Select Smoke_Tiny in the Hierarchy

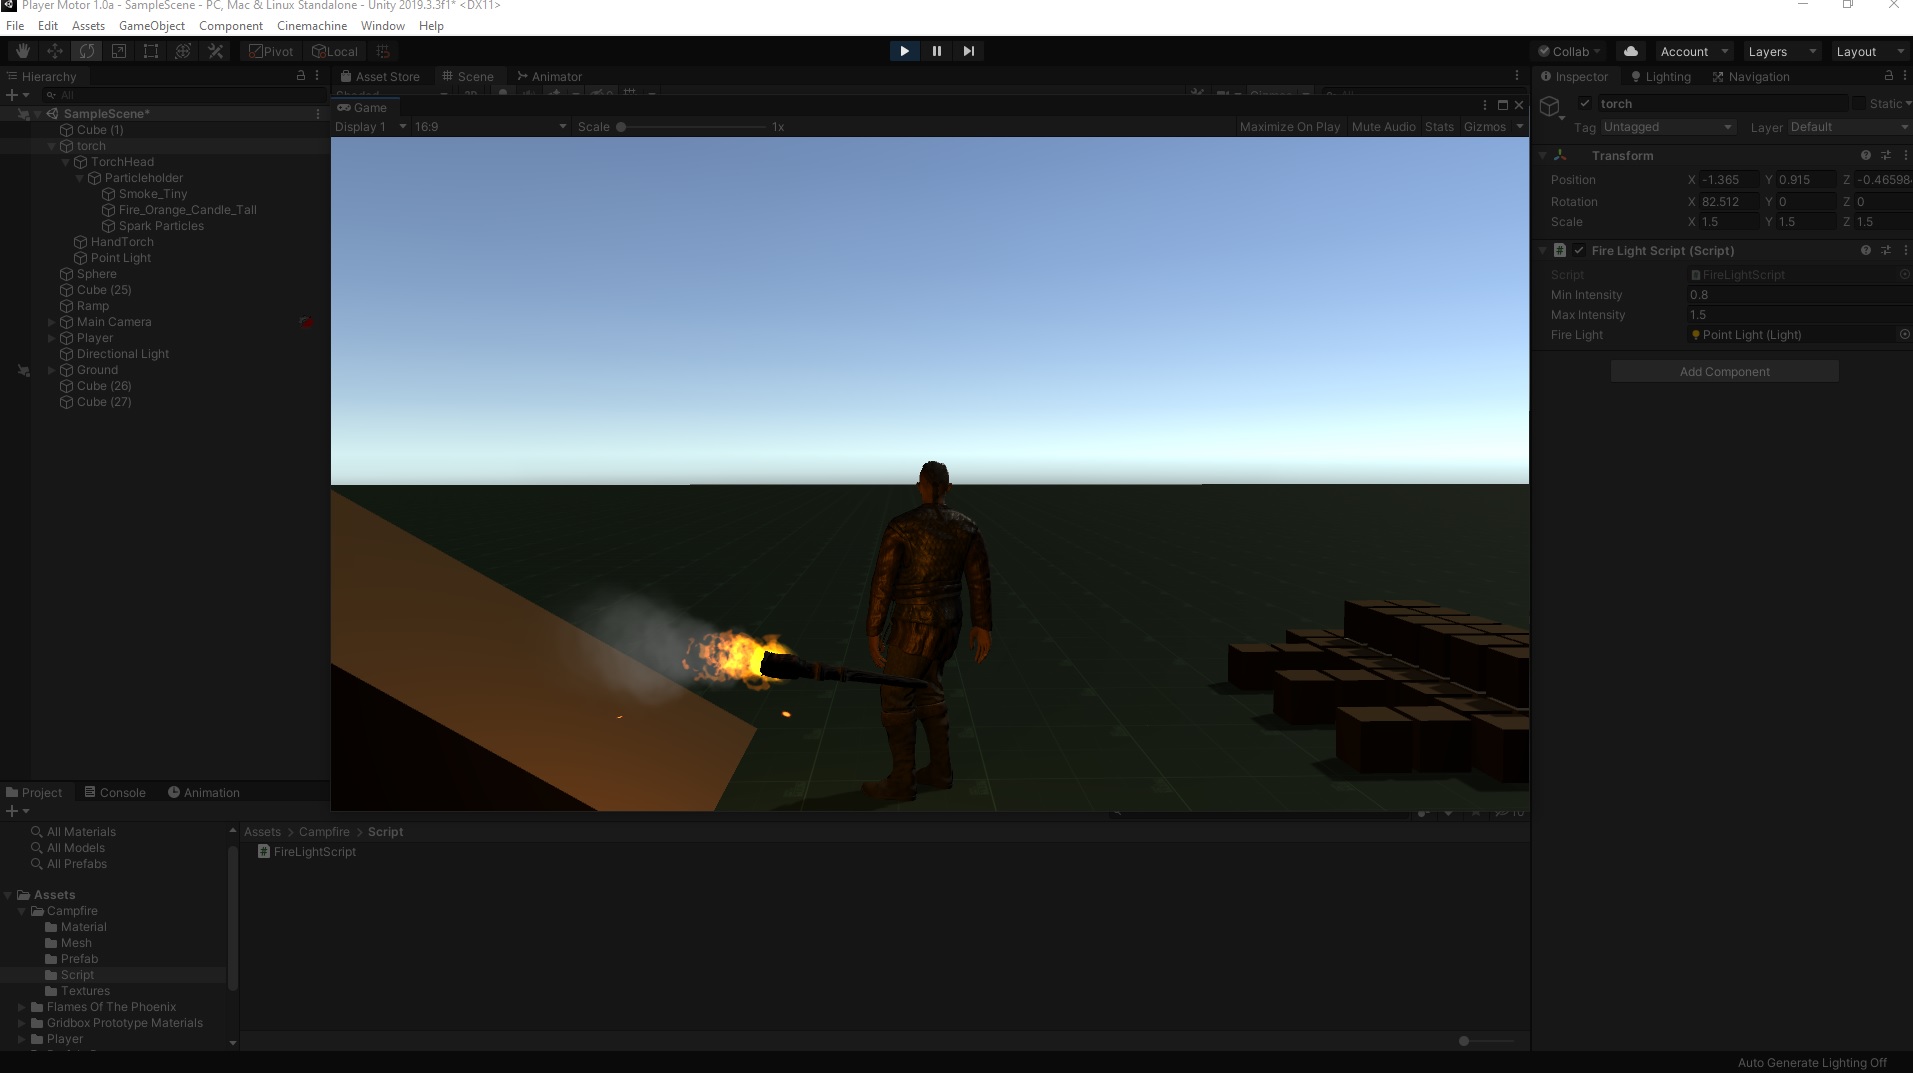pos(152,193)
